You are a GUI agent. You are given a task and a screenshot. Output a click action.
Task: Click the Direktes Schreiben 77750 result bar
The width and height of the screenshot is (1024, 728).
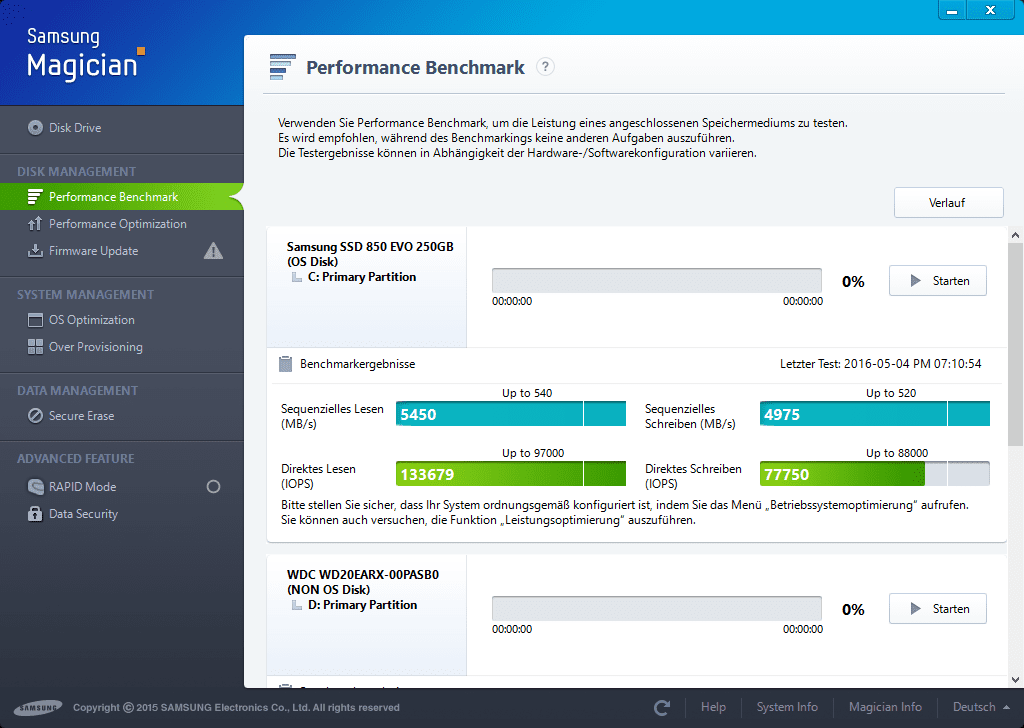[x=874, y=474]
